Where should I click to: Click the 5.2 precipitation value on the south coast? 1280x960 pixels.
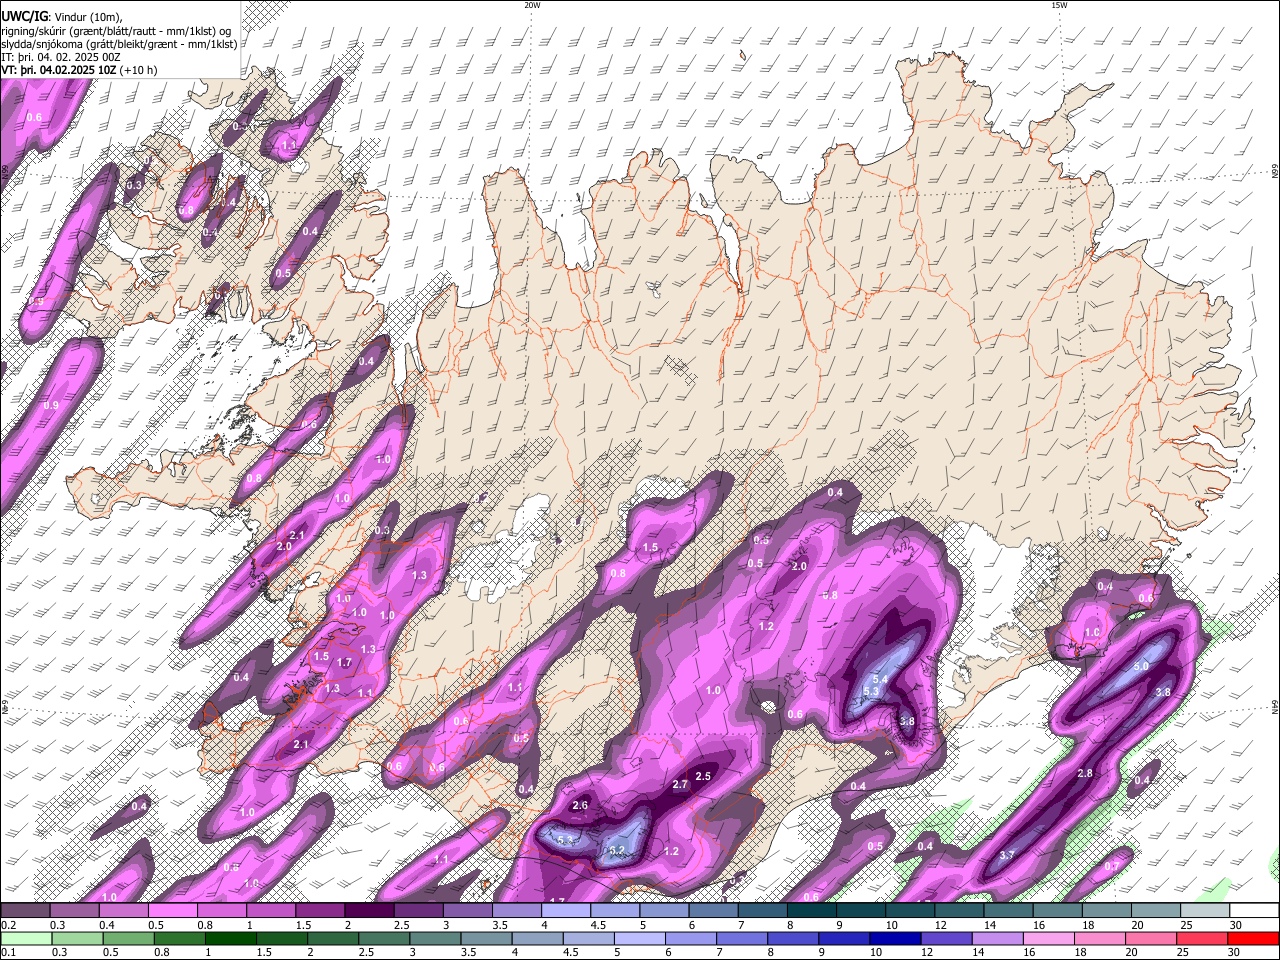coord(617,851)
